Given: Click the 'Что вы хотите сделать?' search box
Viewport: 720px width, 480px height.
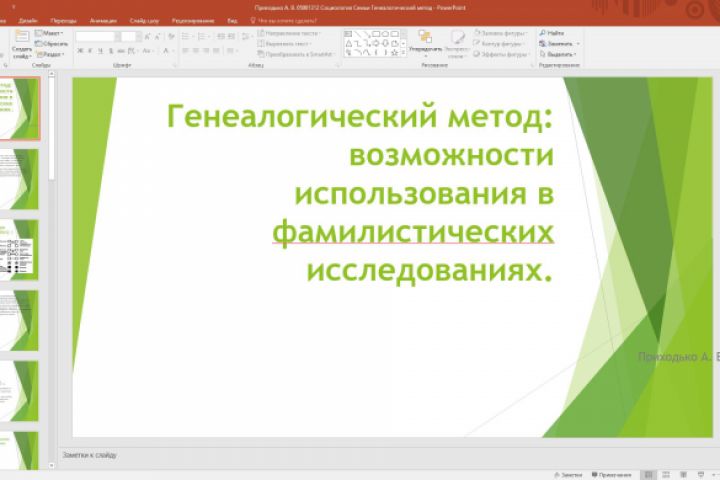Looking at the screenshot, I should coord(283,21).
